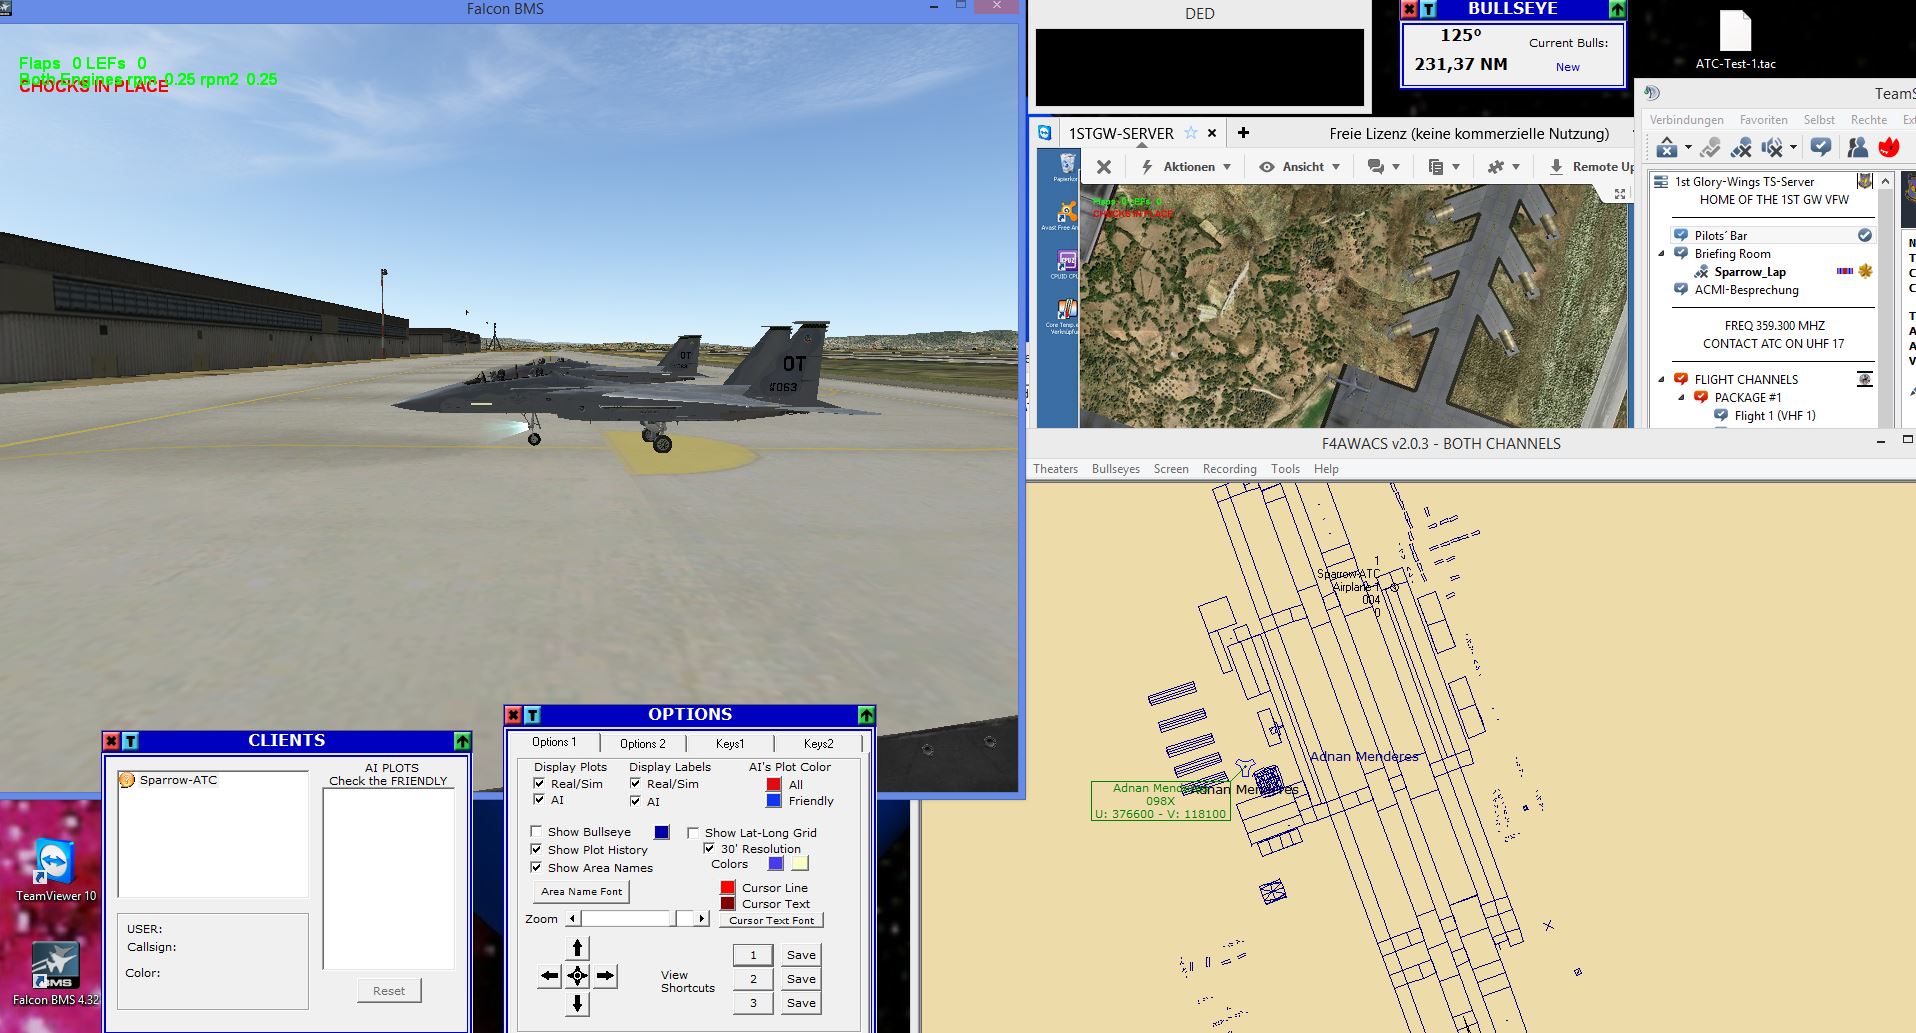
Task: Pan the map right with the right arrow
Action: (x=605, y=975)
